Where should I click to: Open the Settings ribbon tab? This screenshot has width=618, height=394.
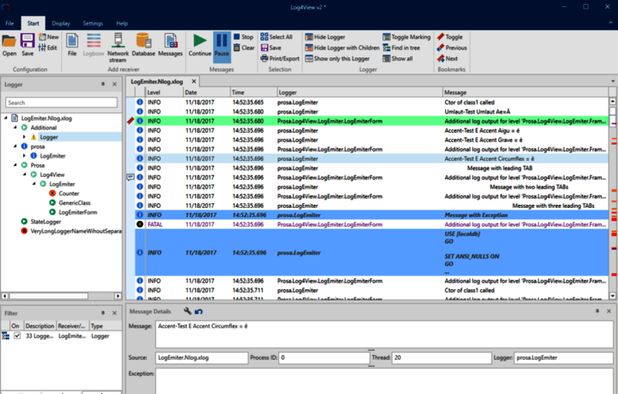point(93,23)
